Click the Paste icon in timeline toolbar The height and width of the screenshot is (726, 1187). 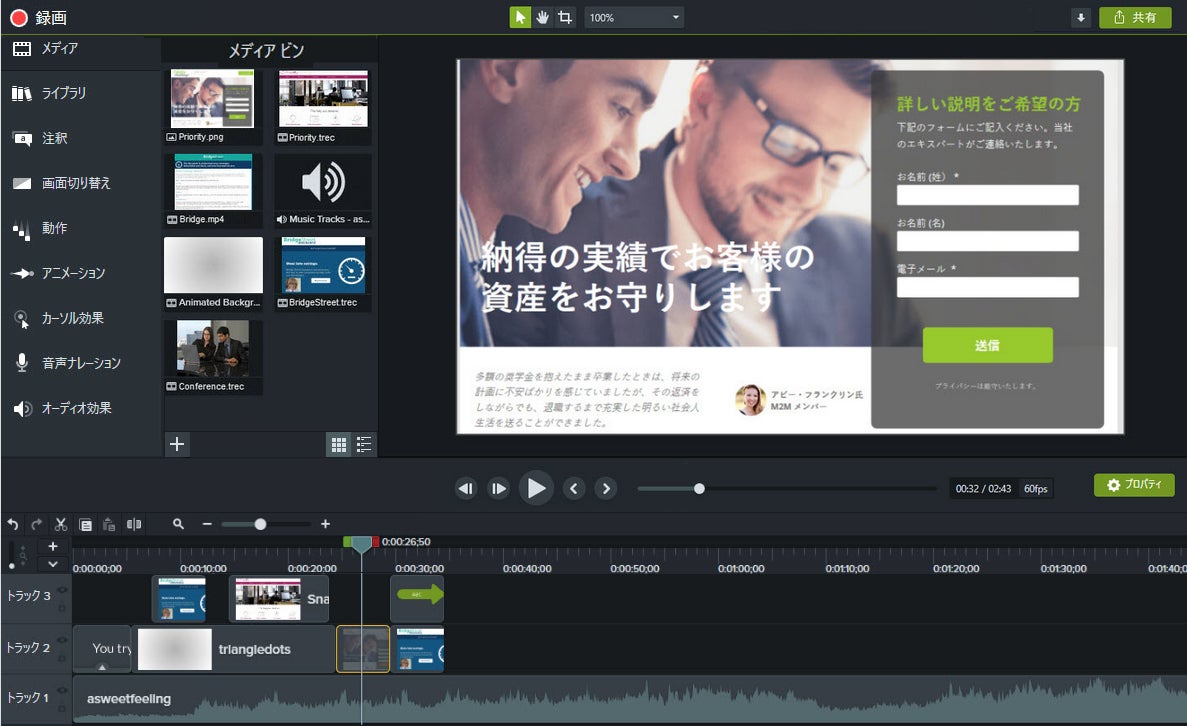[109, 524]
